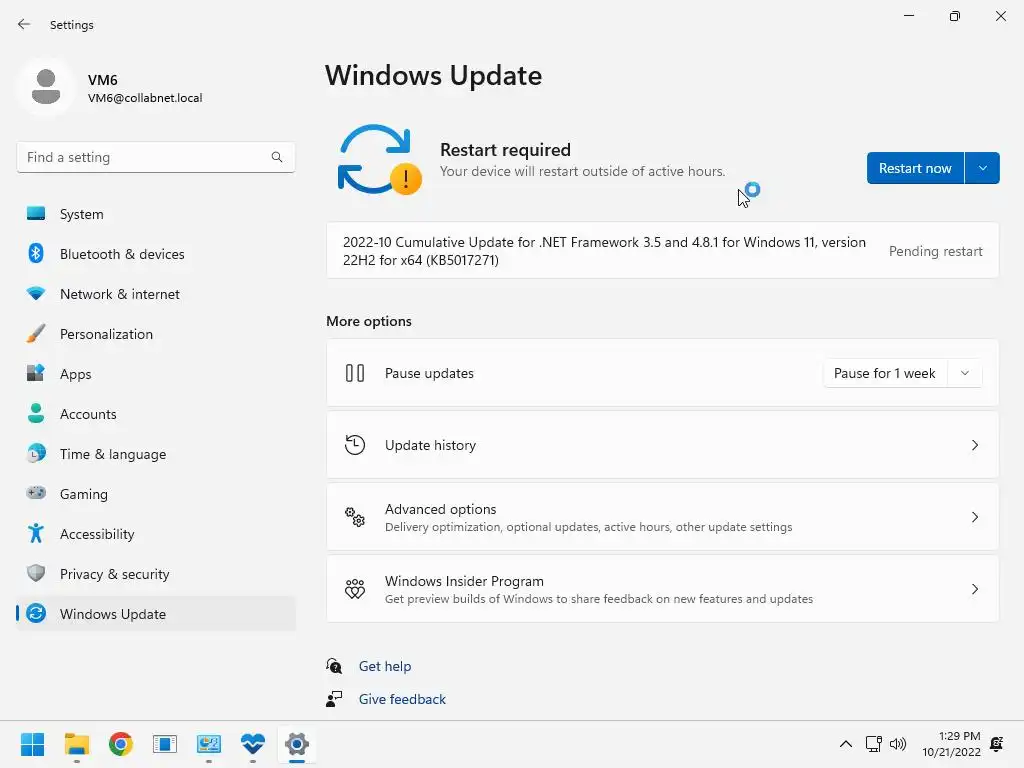Click the Privacy & security shield icon
Screen dimensions: 1024x768
click(x=36, y=573)
